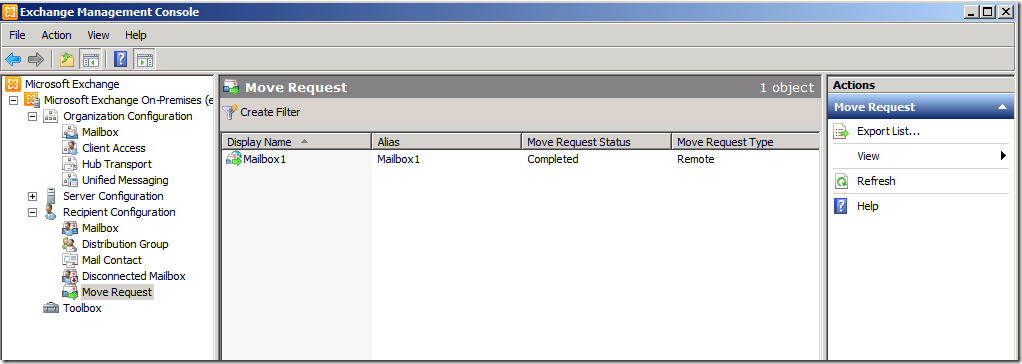
Task: Click the Create Filter funnel icon
Action: point(230,112)
